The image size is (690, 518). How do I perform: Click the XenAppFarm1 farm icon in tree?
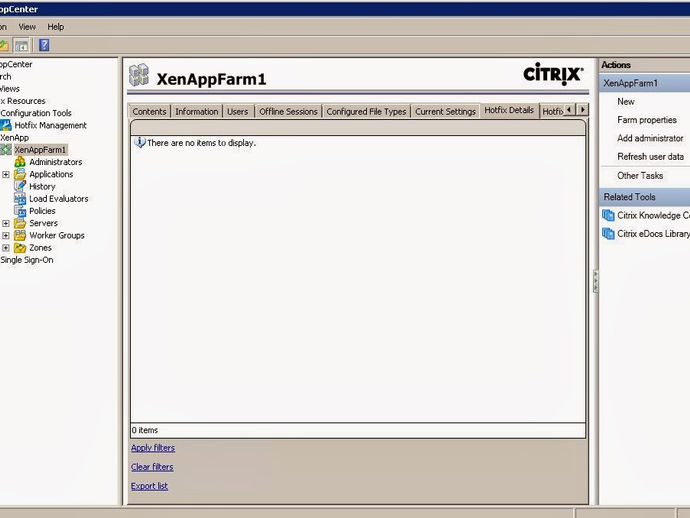[6, 150]
